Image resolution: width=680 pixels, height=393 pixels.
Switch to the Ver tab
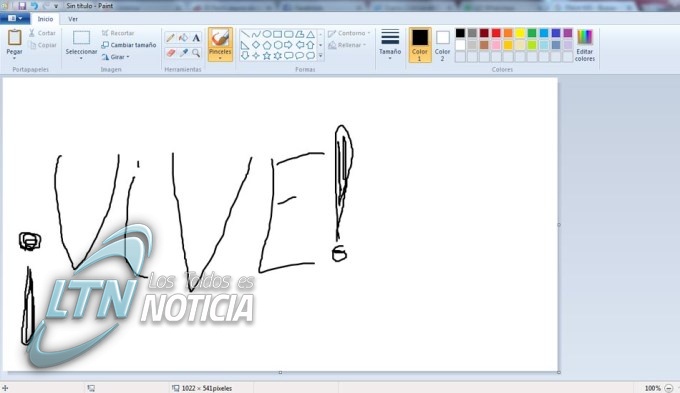pos(73,19)
